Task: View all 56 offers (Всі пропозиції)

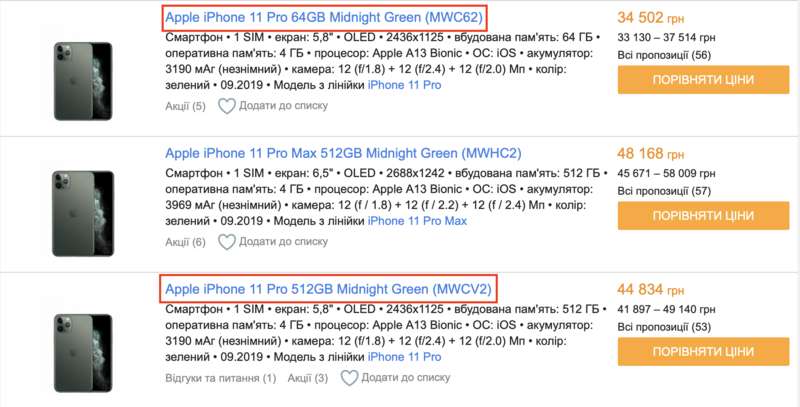Action: [x=664, y=54]
